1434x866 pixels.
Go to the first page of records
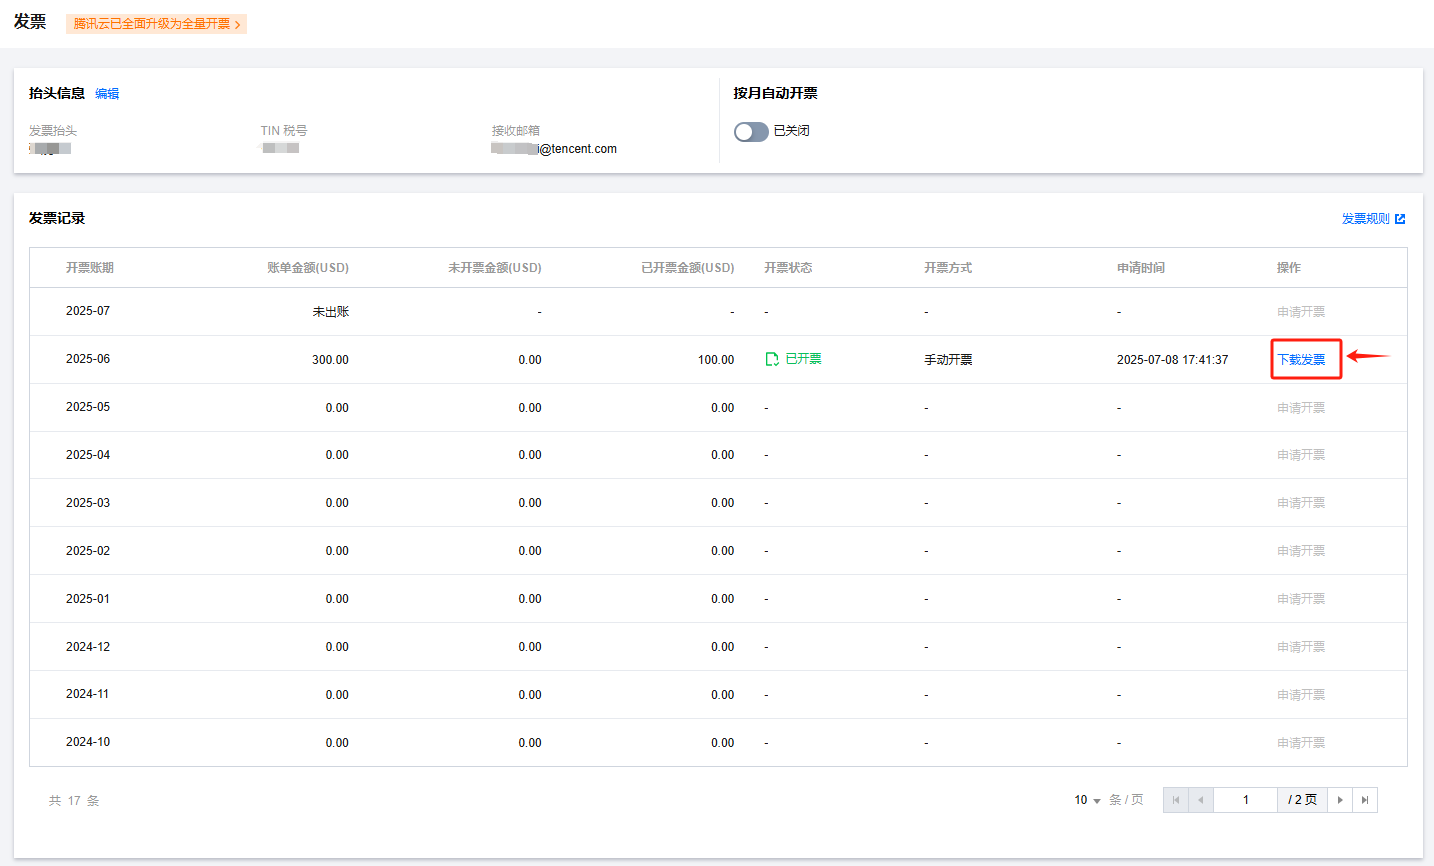1175,800
